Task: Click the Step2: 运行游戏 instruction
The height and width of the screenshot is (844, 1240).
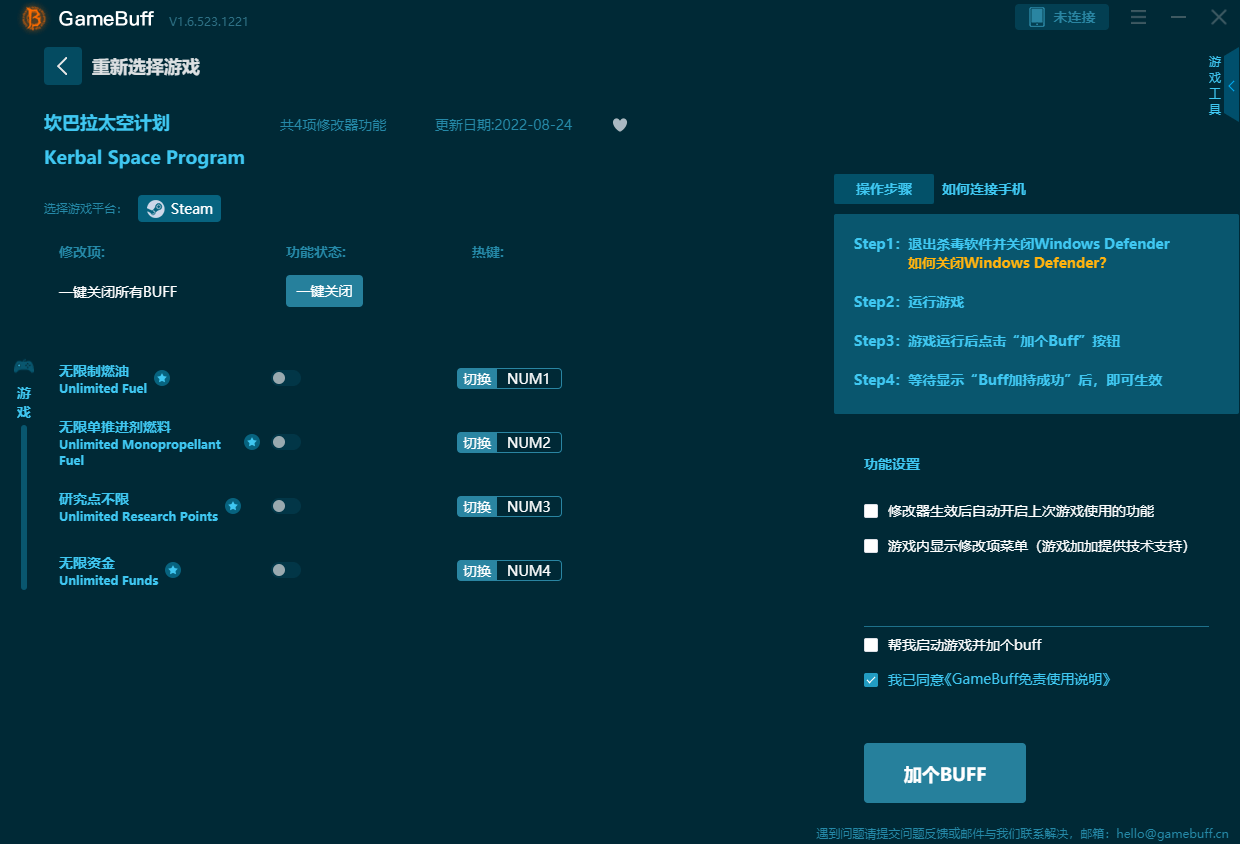Action: 909,302
